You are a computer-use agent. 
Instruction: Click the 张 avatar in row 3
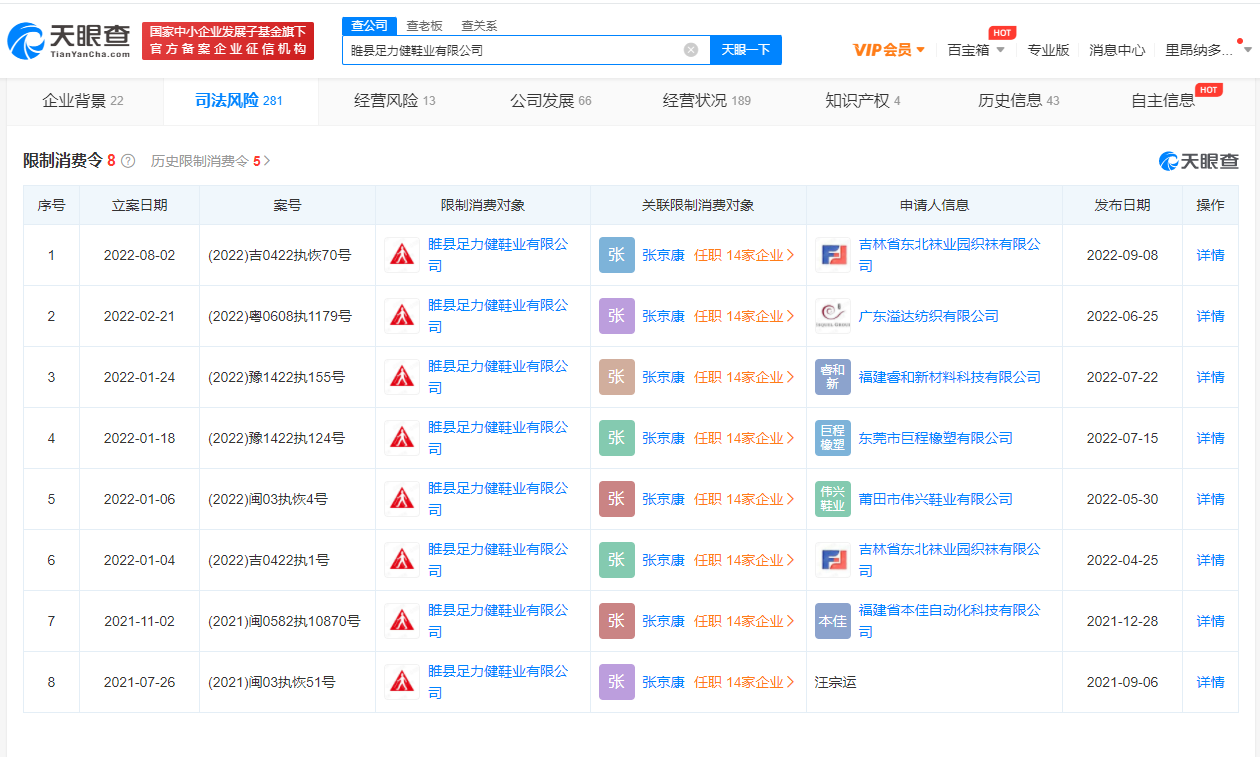click(616, 377)
